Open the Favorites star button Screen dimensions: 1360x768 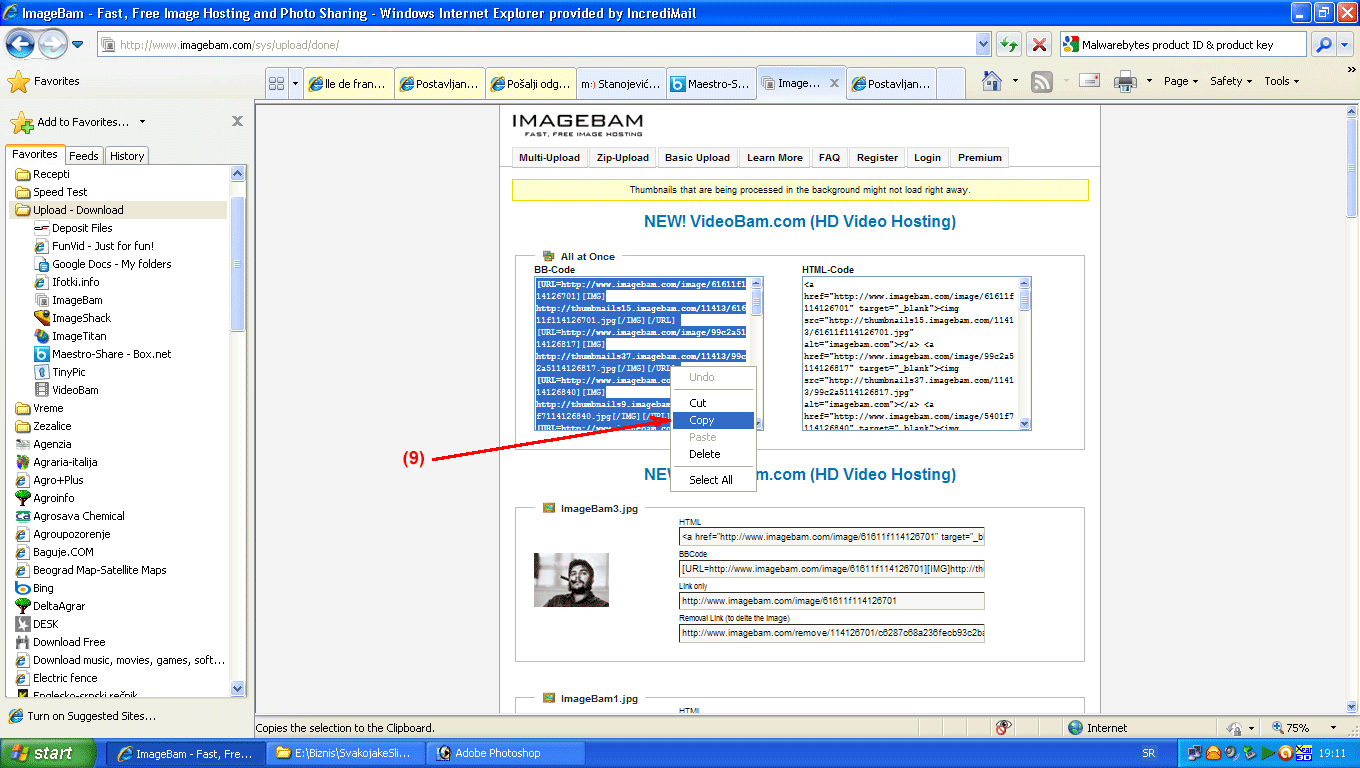(x=44, y=82)
